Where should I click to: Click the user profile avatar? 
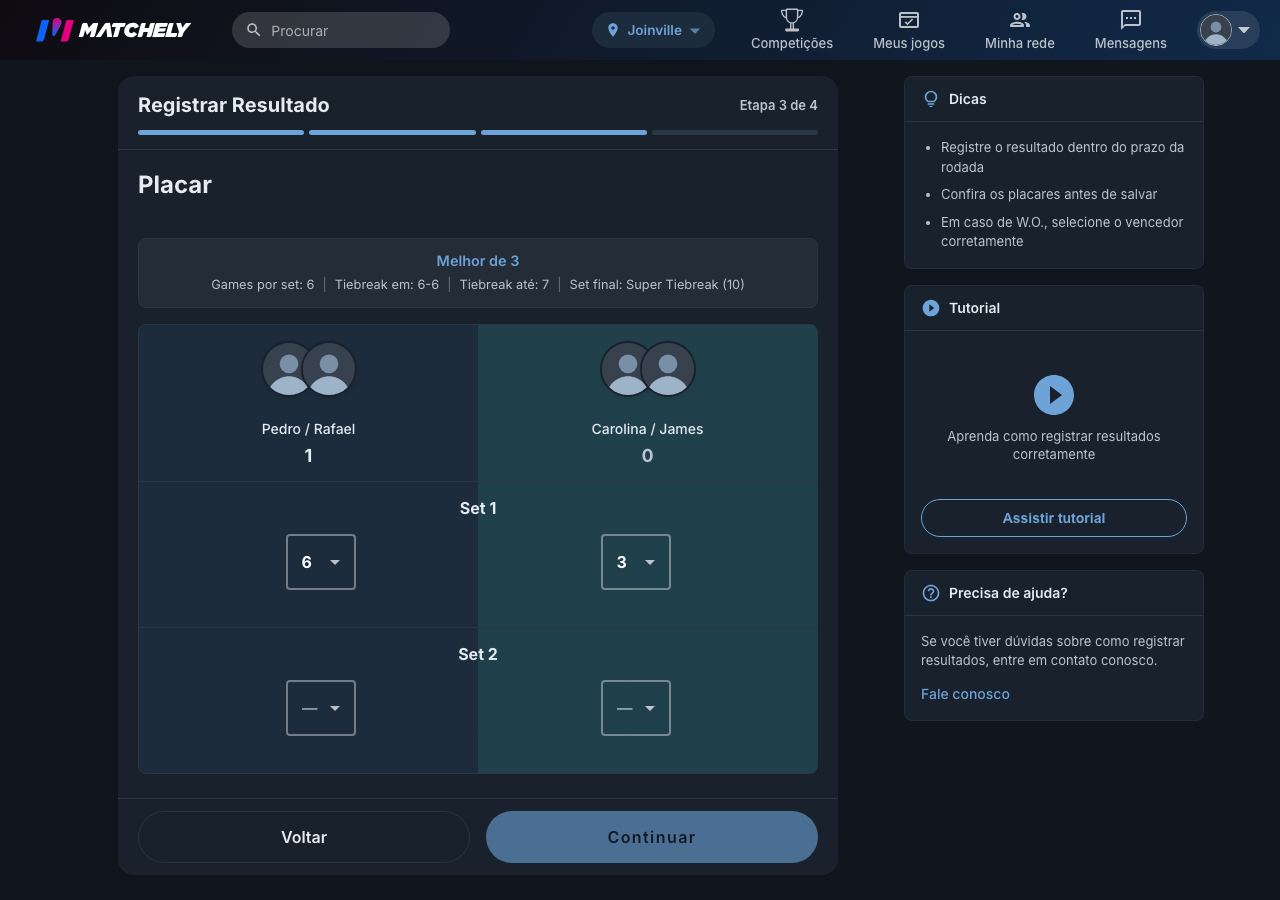(1216, 30)
